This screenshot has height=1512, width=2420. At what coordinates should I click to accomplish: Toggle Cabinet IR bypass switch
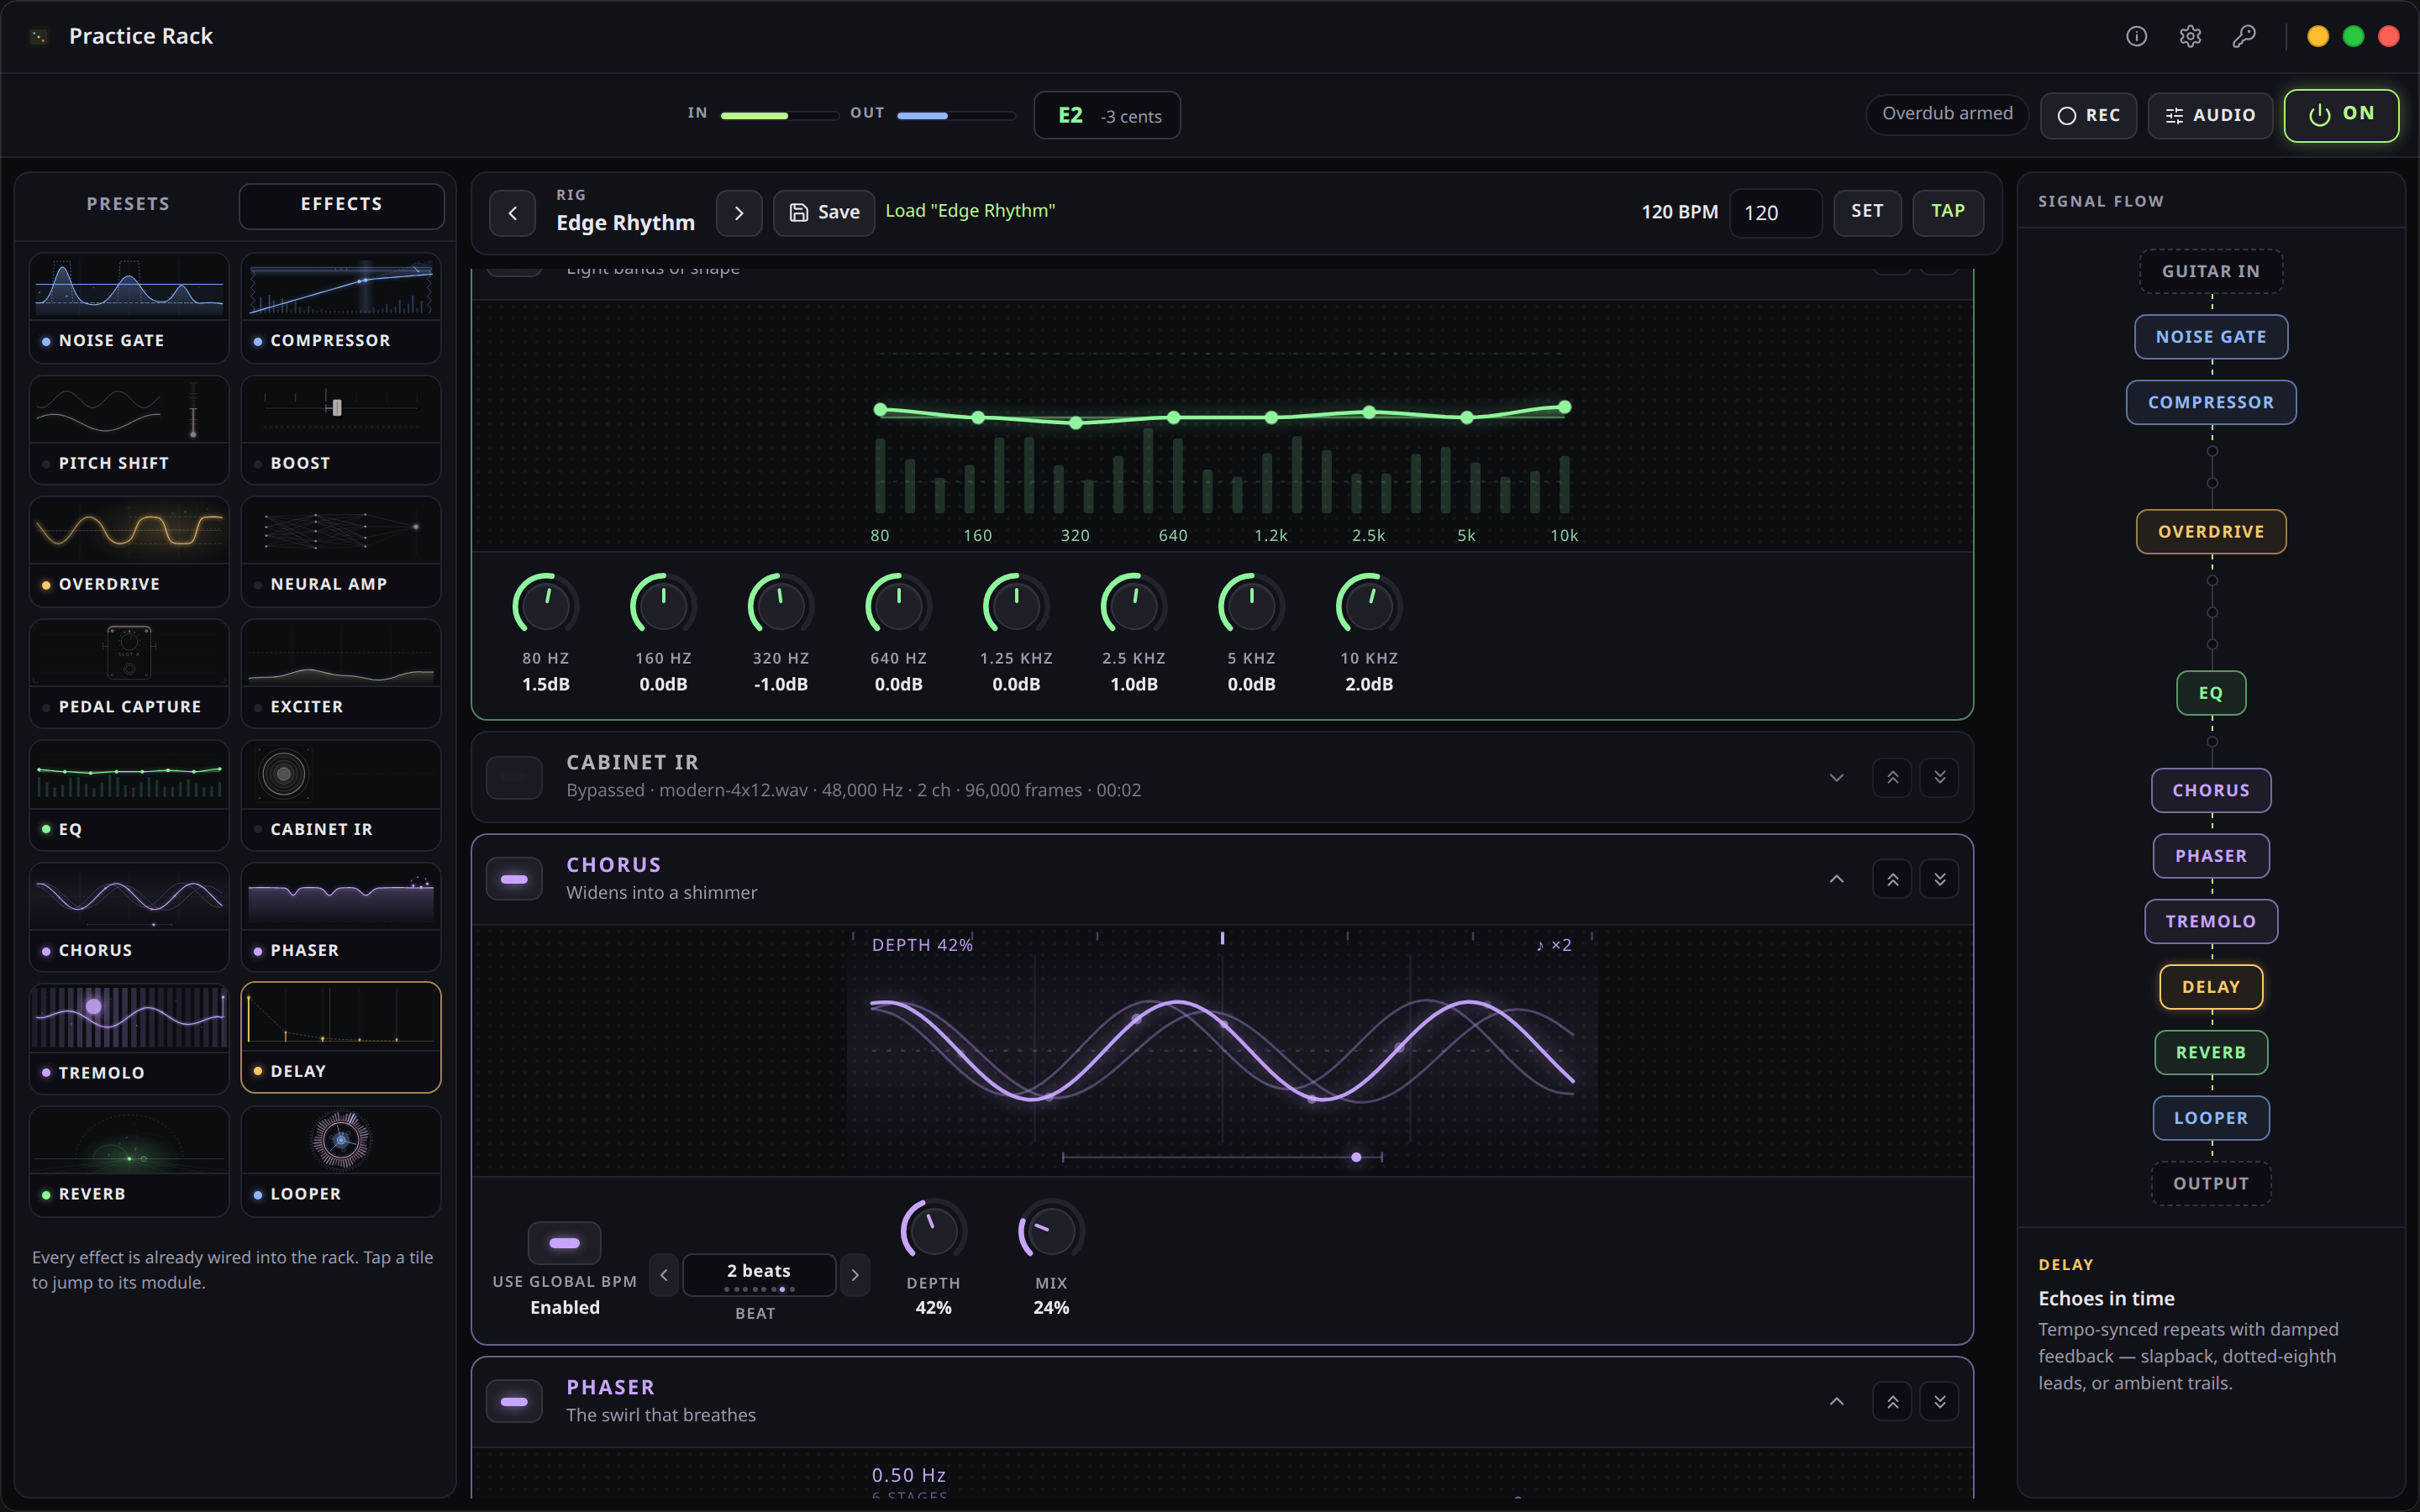(514, 778)
